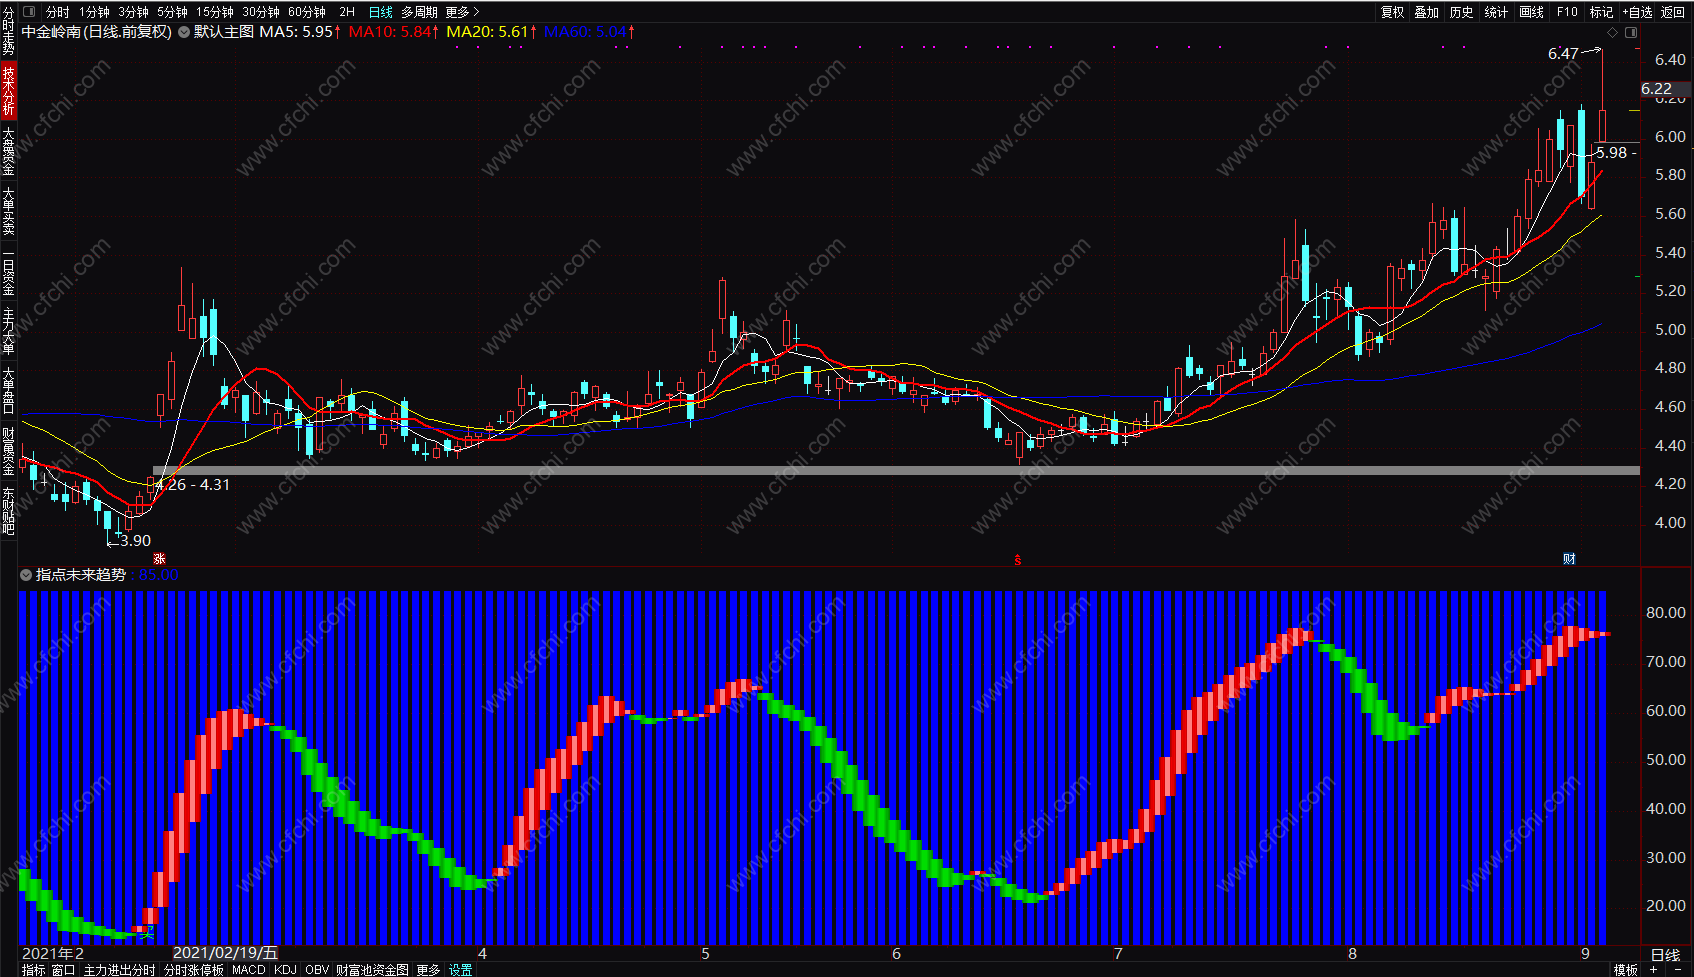
Task: Select 财富池资金图 indicator
Action: click(x=372, y=970)
